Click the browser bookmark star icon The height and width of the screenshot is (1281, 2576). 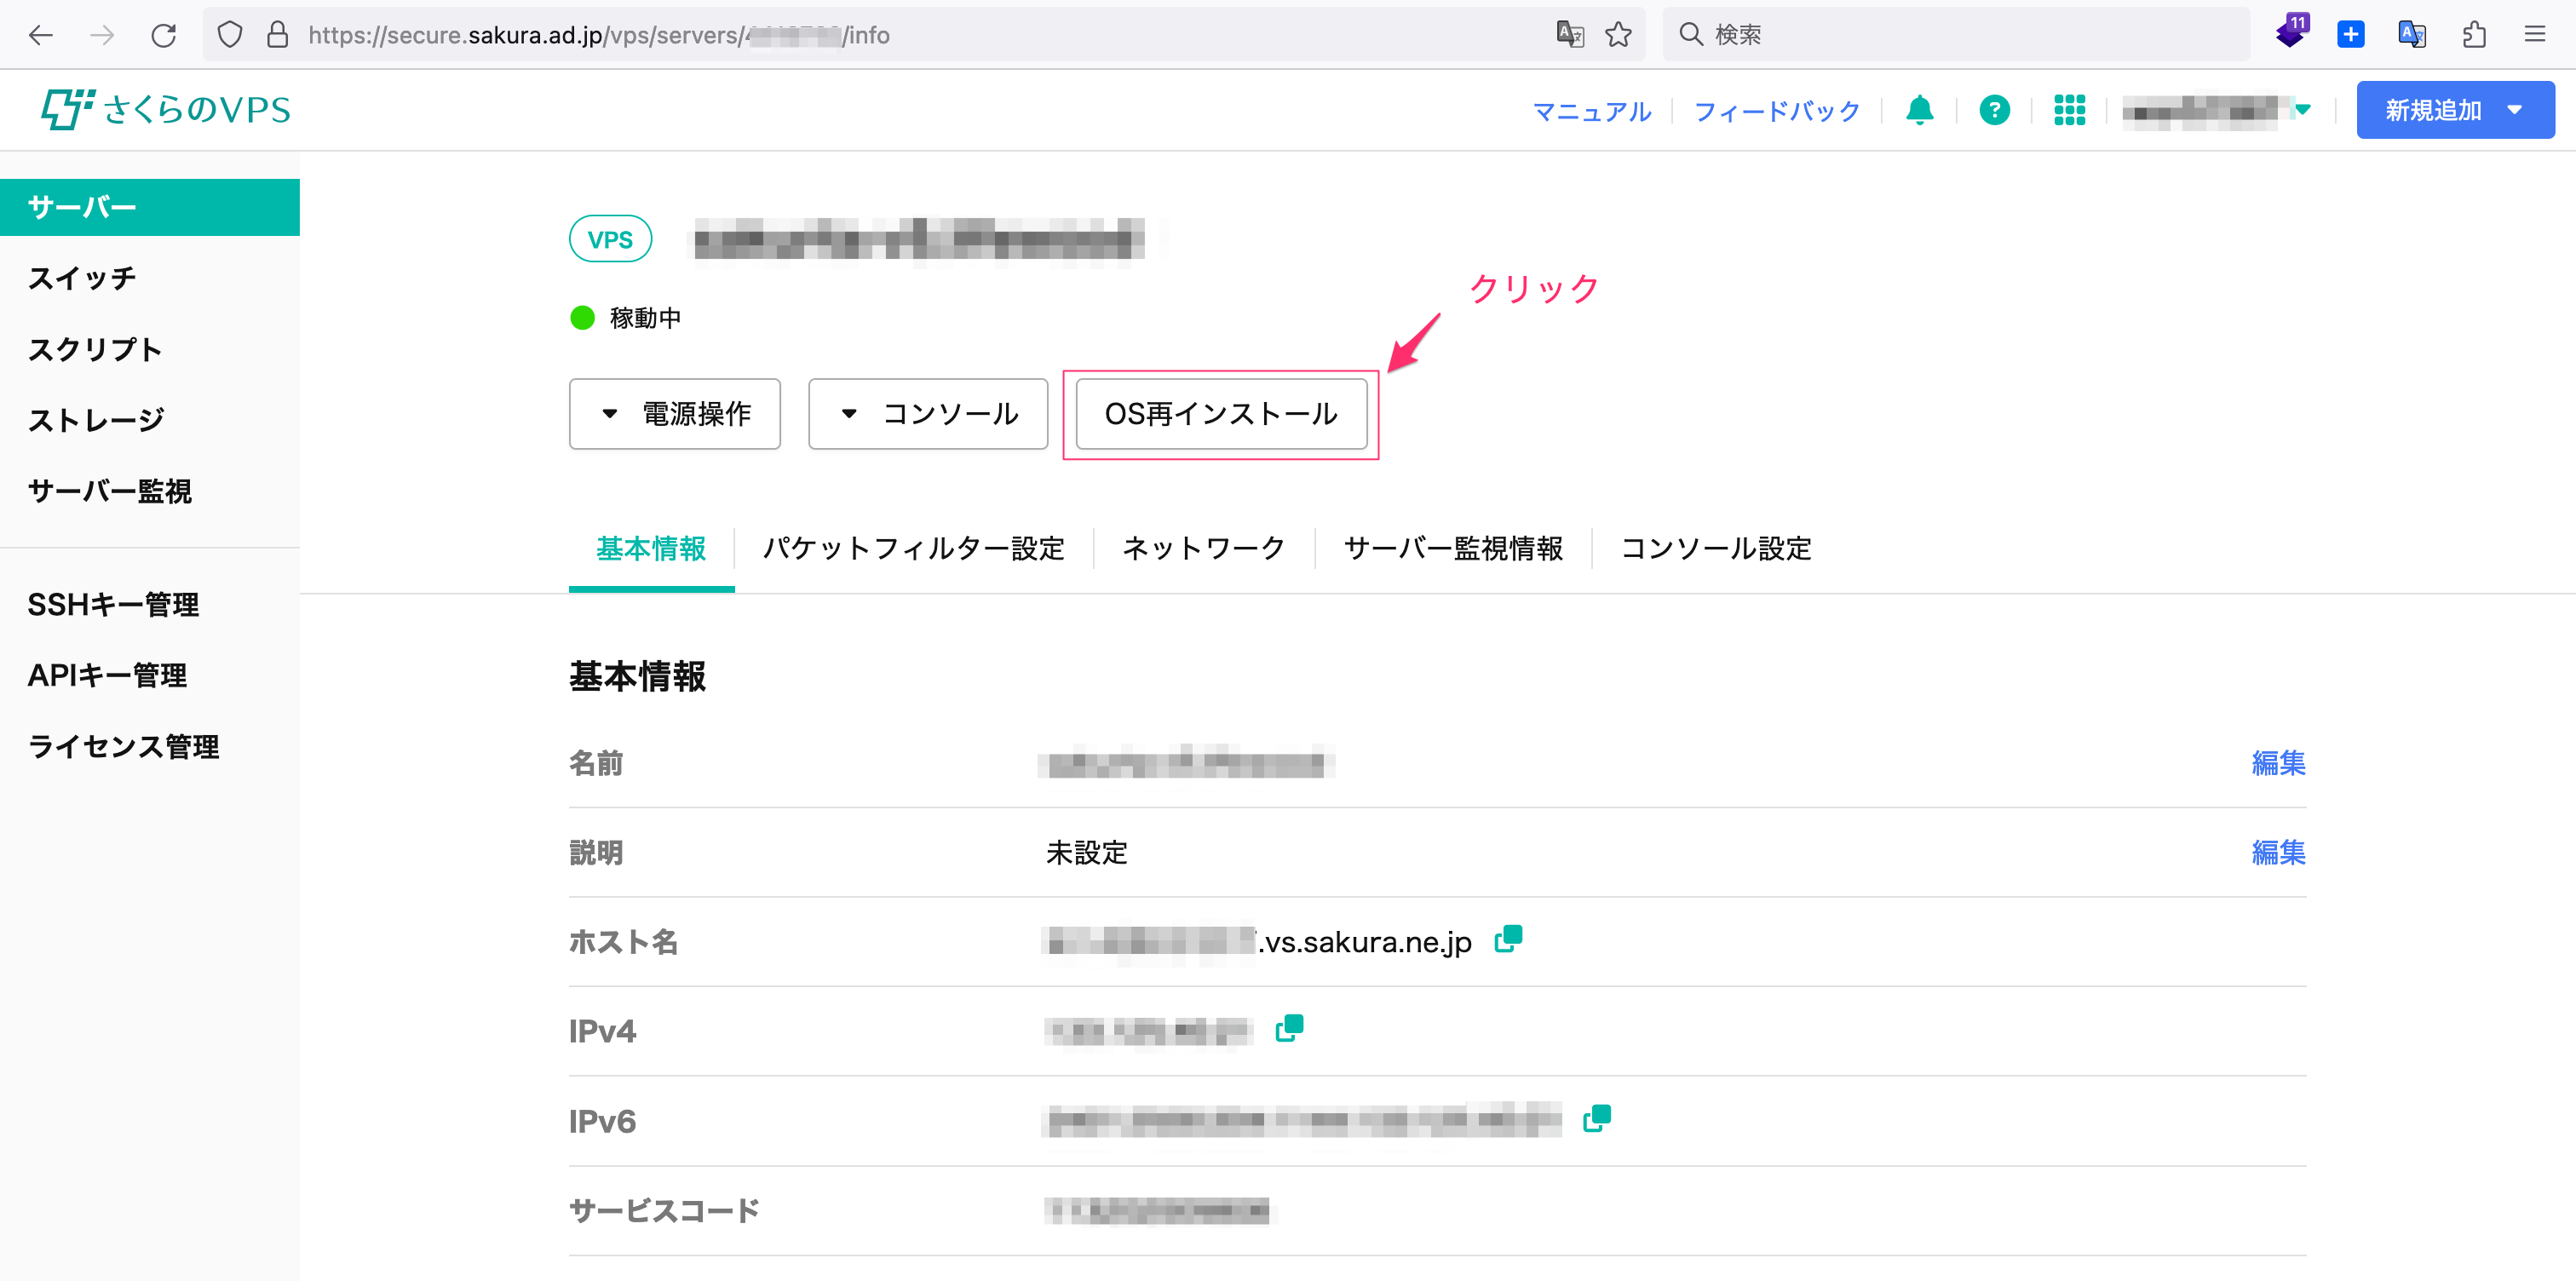[1618, 35]
